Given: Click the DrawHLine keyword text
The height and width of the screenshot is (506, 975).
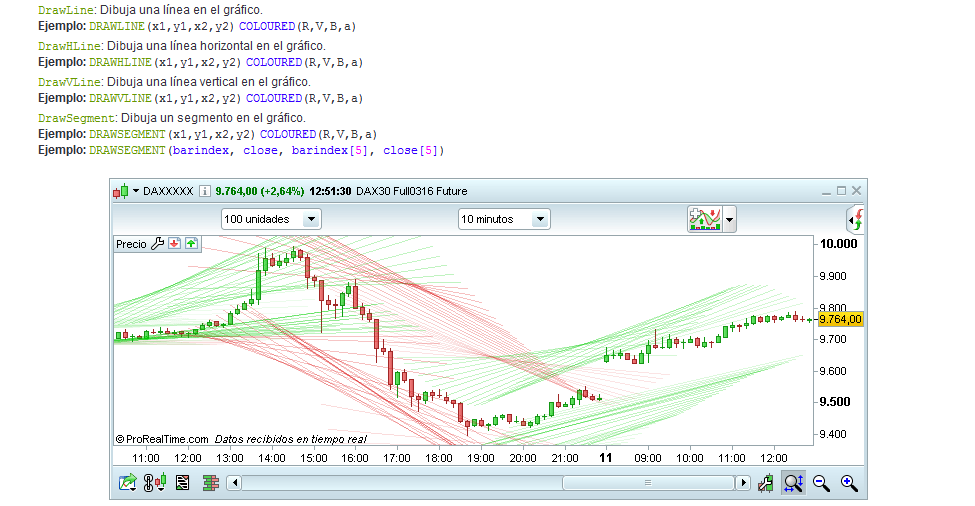Looking at the screenshot, I should tap(70, 47).
